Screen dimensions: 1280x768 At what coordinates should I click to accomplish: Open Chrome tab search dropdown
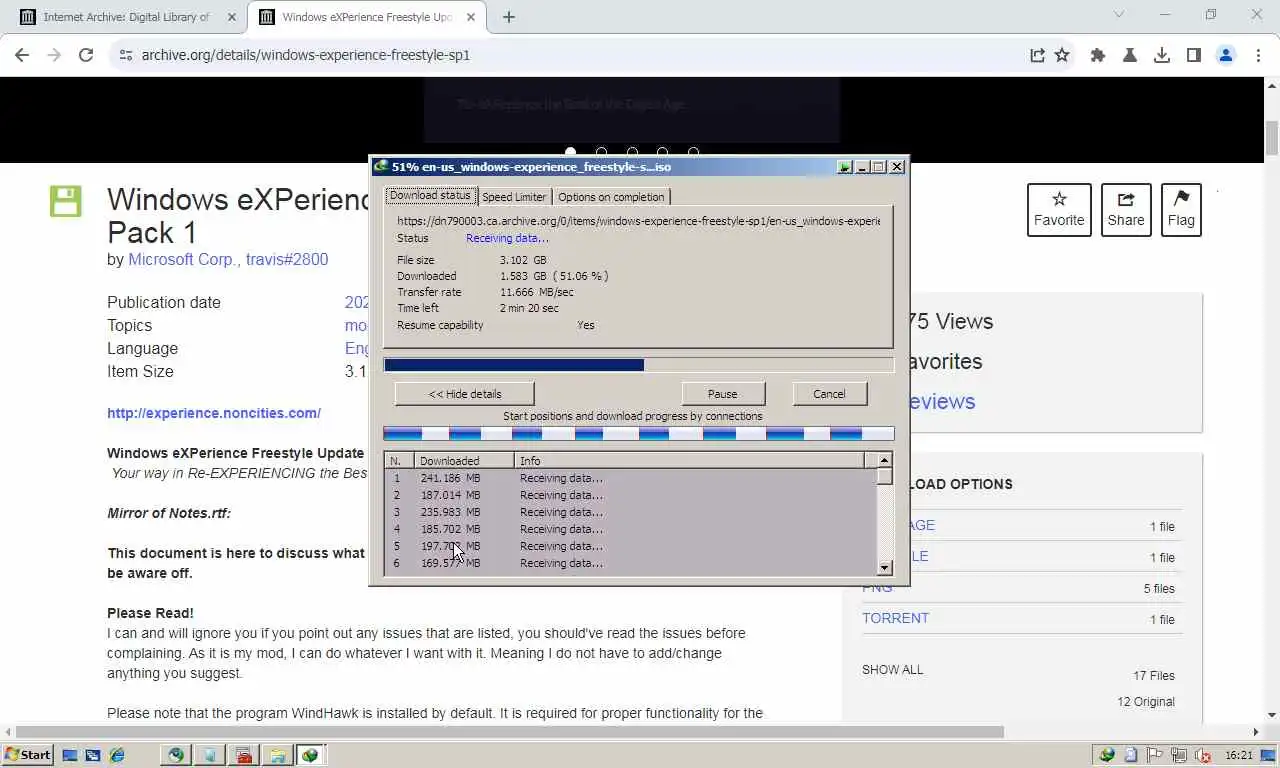tap(1119, 15)
